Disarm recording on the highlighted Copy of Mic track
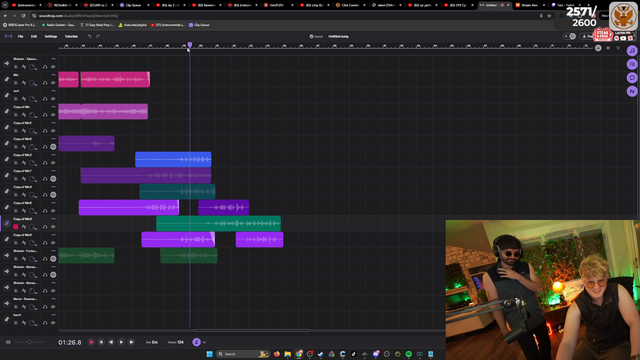 [x=16, y=227]
